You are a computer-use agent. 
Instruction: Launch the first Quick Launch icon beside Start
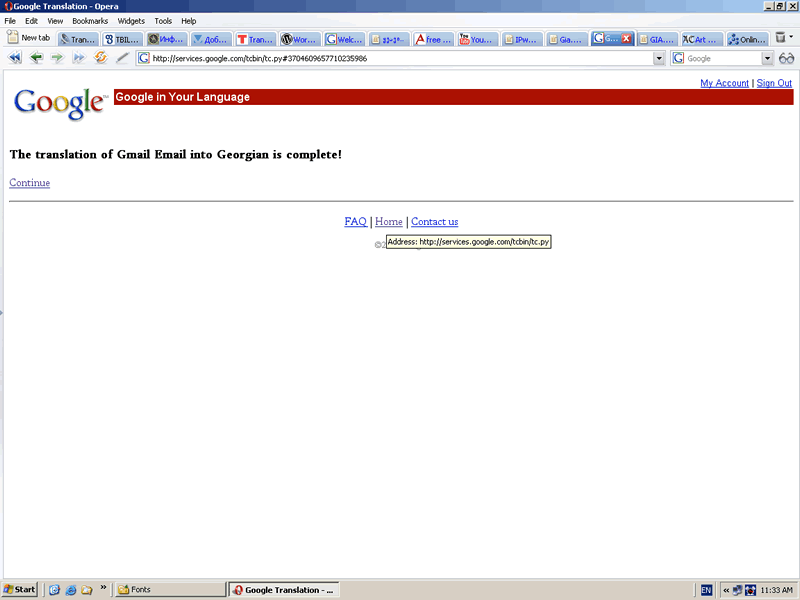pos(54,590)
